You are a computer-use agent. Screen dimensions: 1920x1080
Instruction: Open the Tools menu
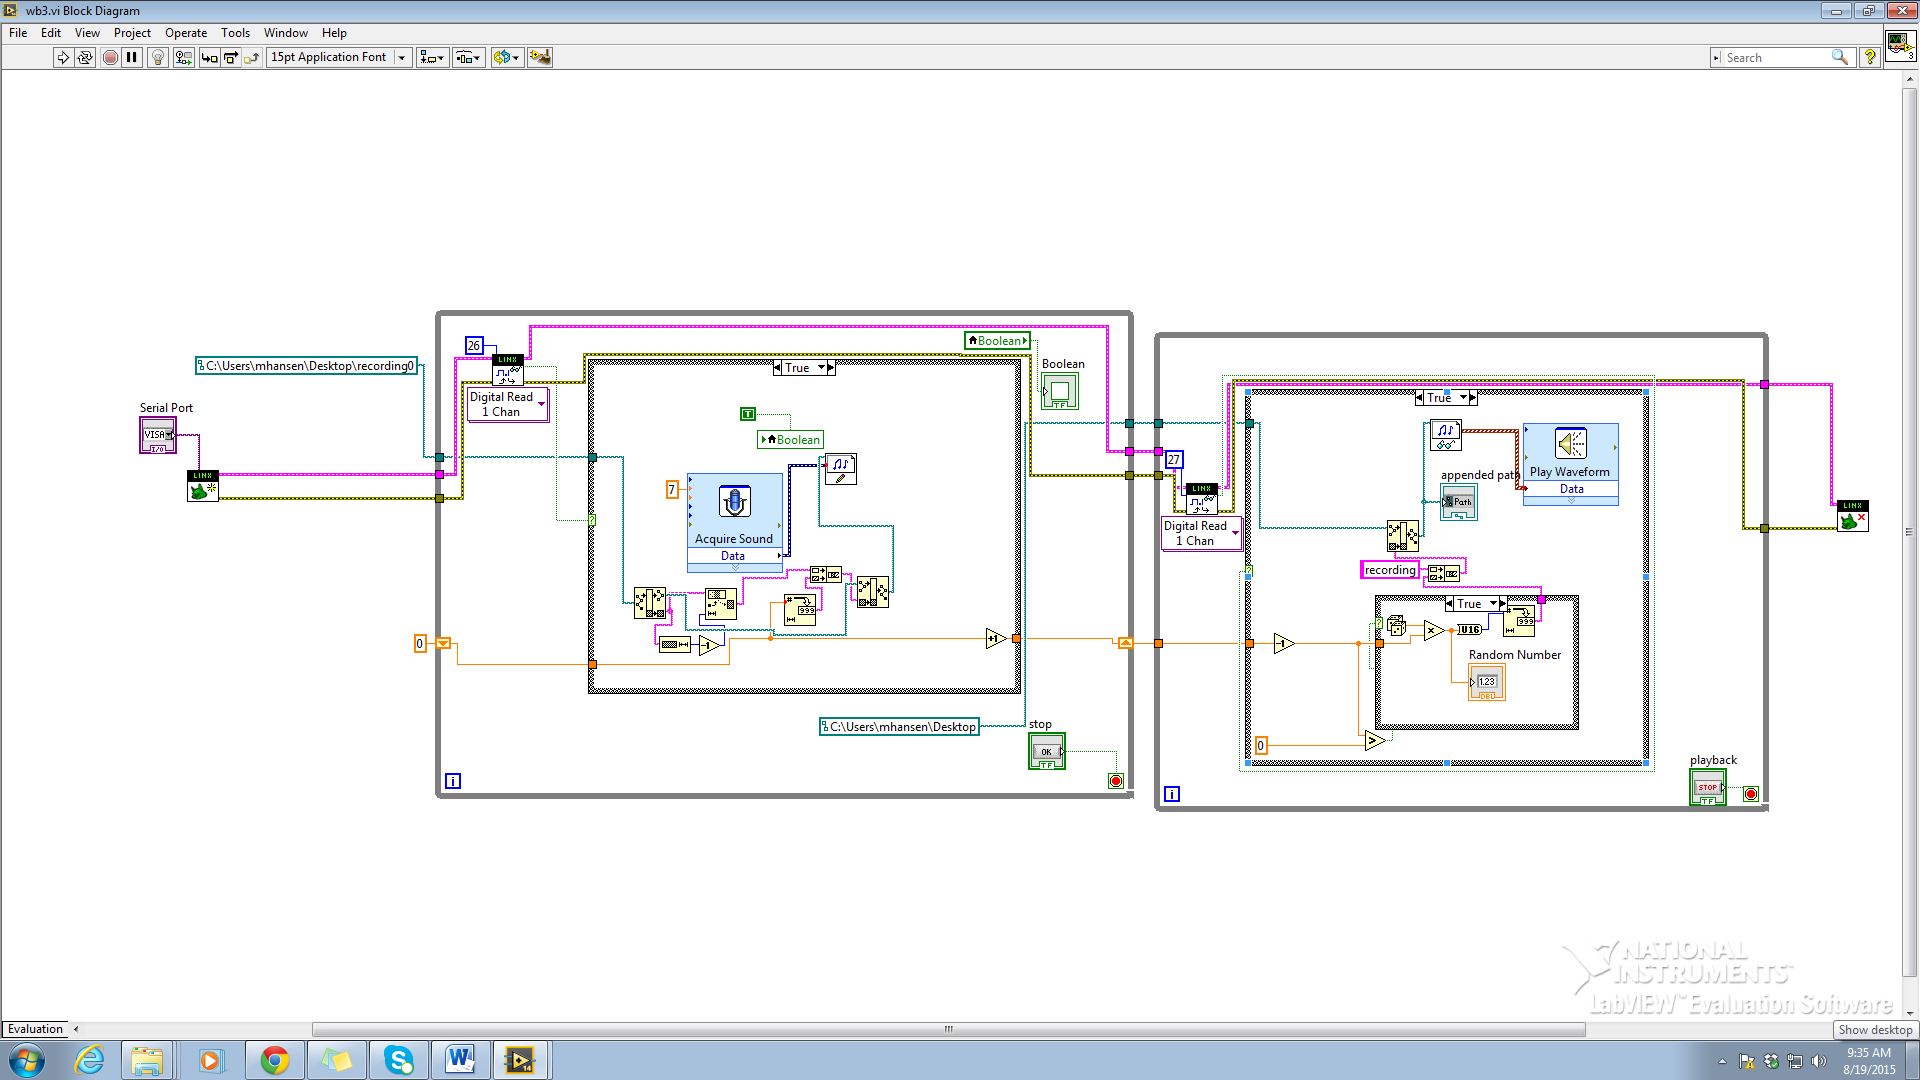click(235, 33)
